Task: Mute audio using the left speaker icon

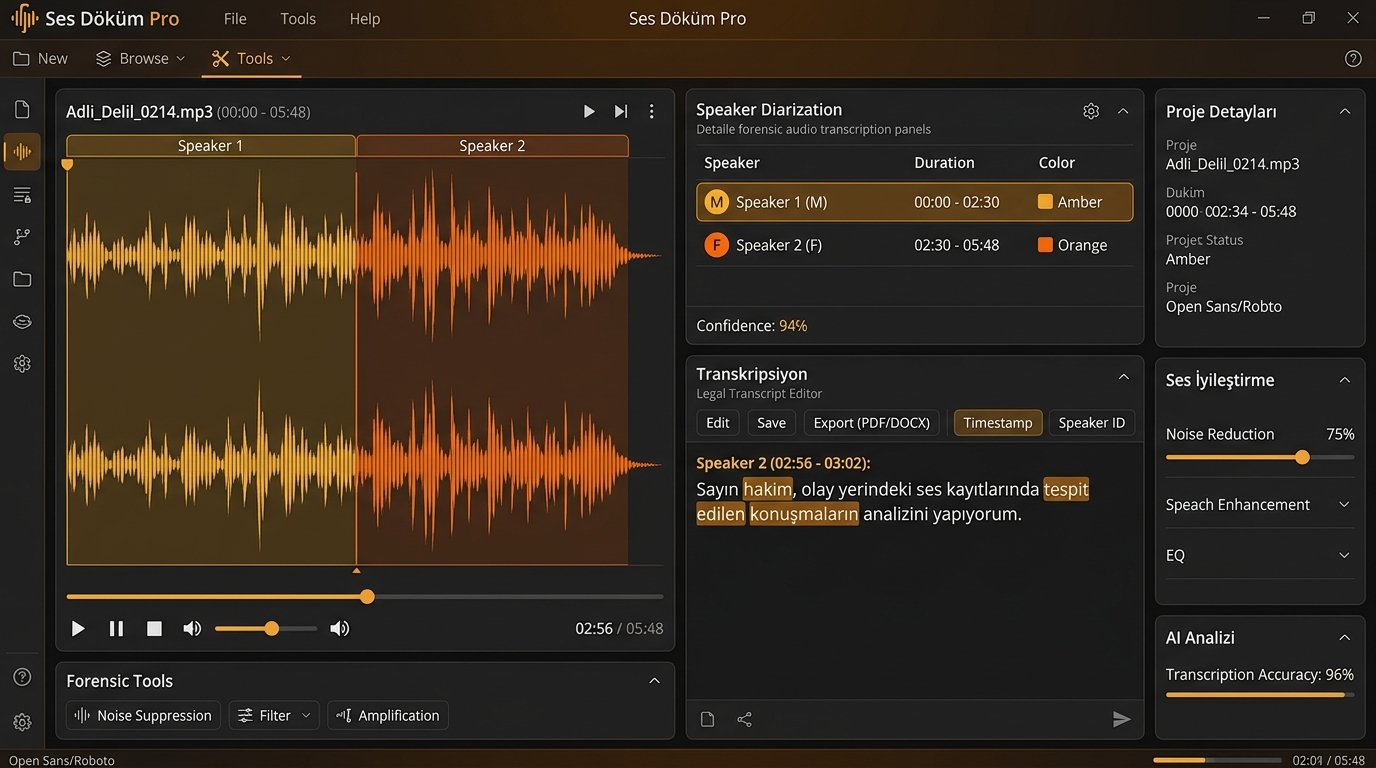Action: (192, 629)
